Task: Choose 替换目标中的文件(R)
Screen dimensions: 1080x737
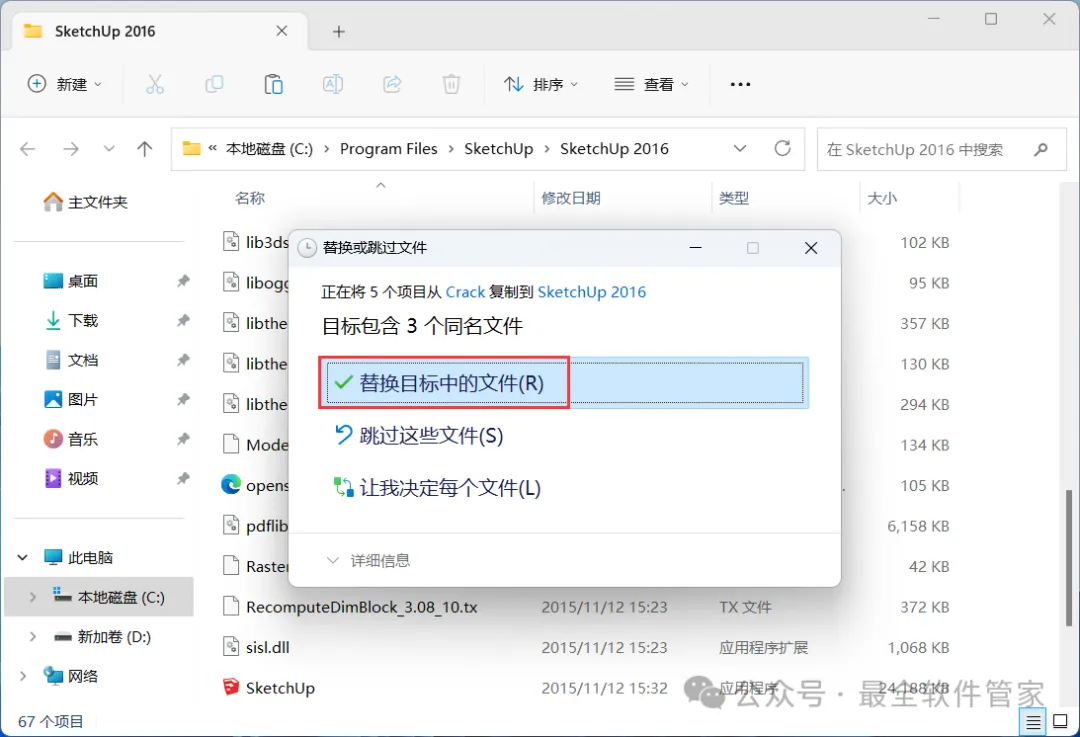Action: (x=565, y=383)
